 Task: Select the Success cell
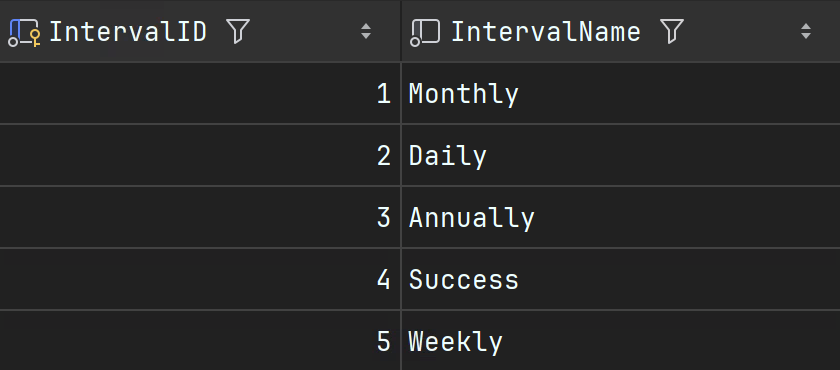tap(621, 280)
